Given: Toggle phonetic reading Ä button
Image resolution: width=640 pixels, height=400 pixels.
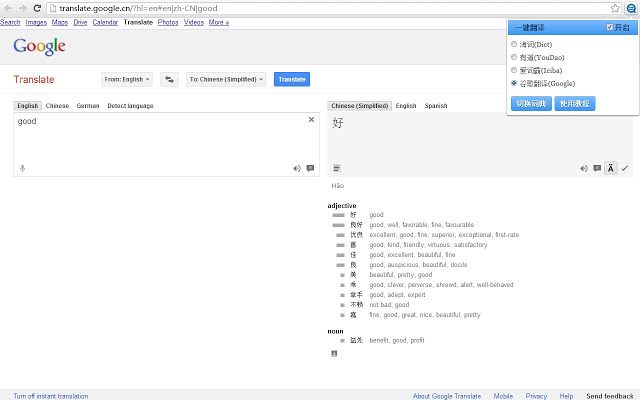Looking at the screenshot, I should coord(611,168).
